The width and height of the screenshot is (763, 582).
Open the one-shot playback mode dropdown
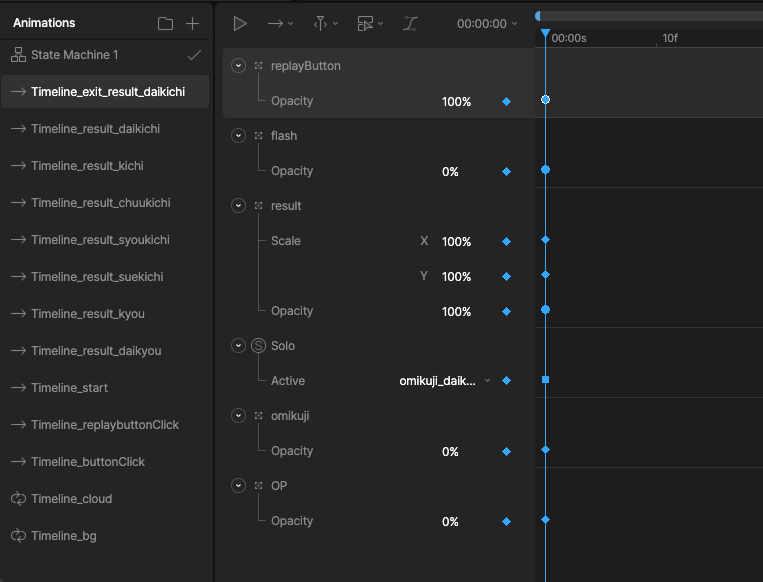280,23
